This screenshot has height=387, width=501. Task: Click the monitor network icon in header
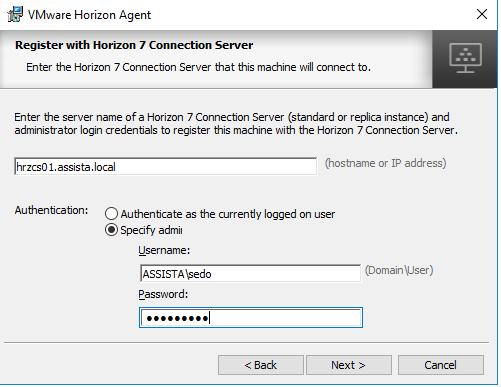[465, 58]
